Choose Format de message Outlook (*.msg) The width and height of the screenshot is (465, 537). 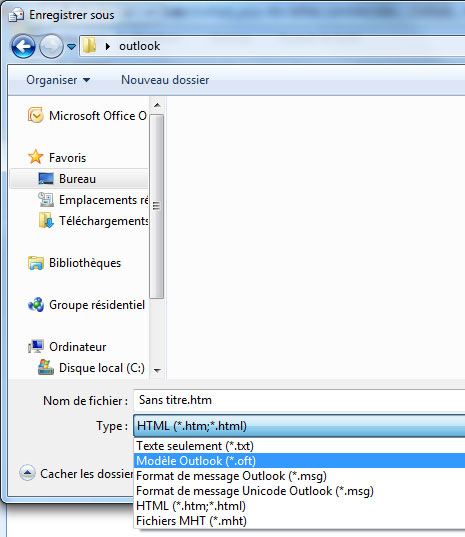coord(299,476)
